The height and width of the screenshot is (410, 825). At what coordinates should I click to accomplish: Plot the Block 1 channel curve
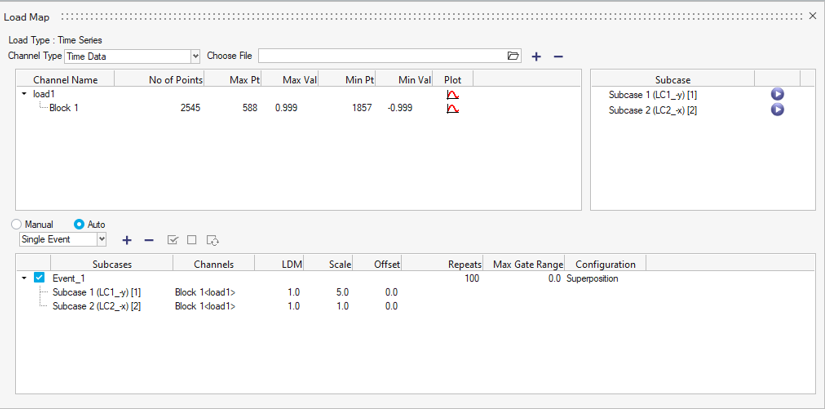453,108
